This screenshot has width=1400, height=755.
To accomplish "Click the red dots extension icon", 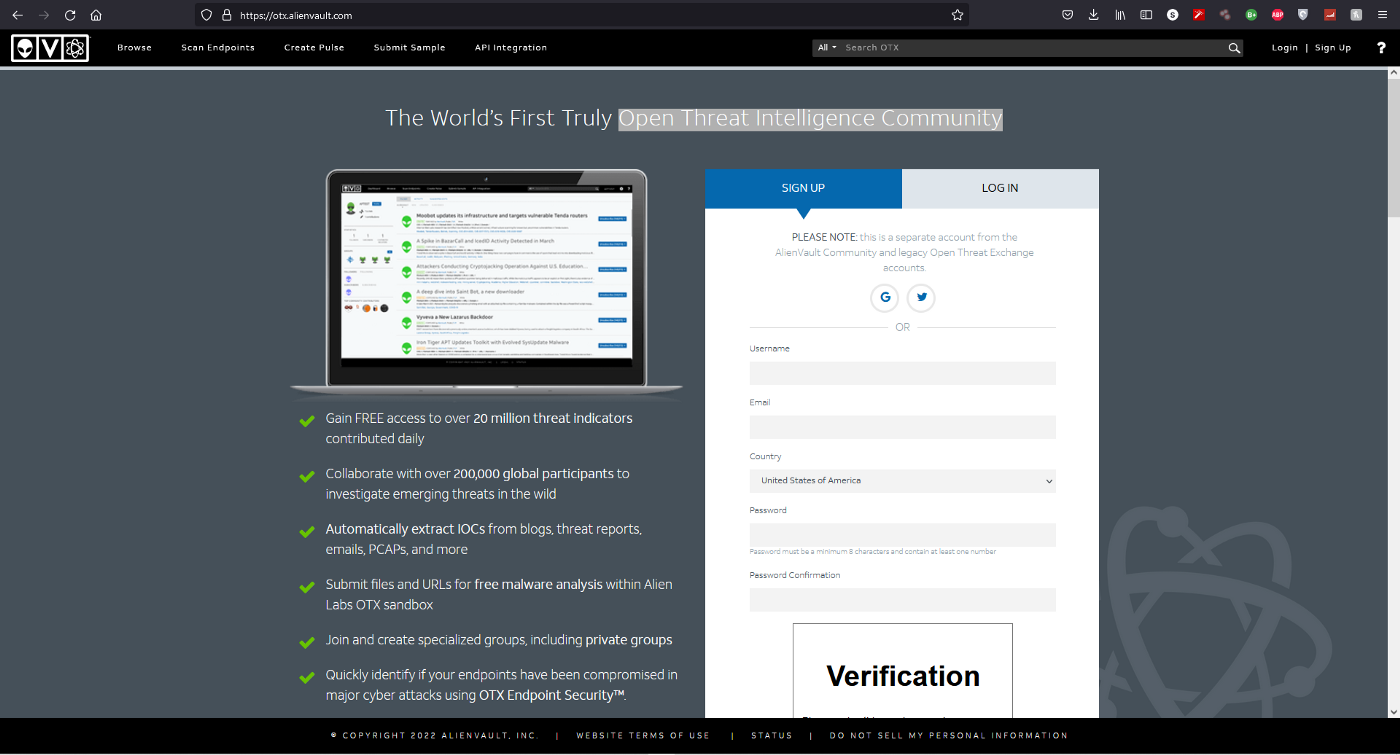I will tap(1224, 15).
